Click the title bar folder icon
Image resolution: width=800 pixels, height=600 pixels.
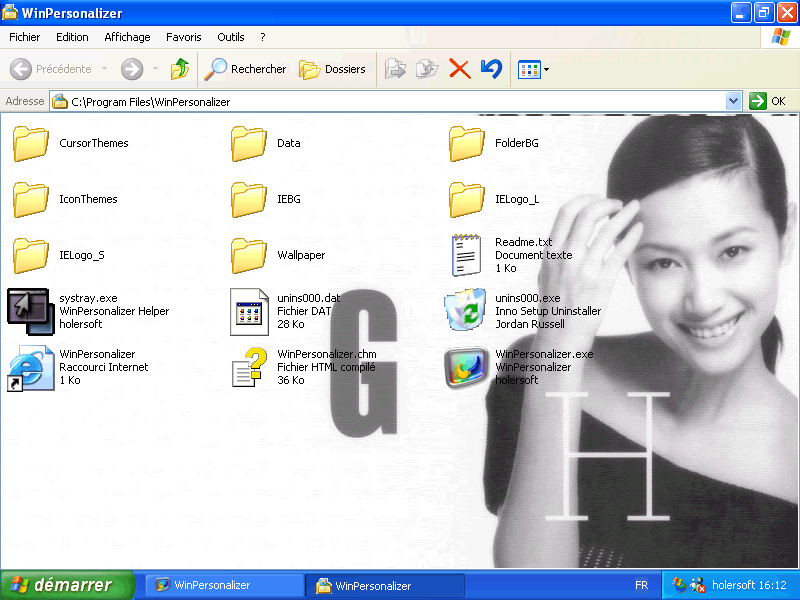[x=10, y=12]
